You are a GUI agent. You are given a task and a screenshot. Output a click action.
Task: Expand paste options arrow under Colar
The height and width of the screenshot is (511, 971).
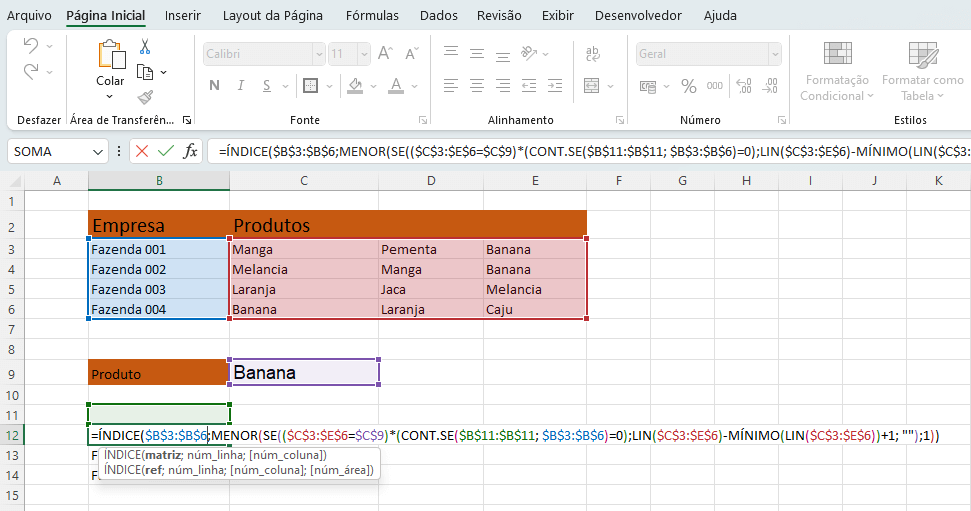tap(110, 97)
